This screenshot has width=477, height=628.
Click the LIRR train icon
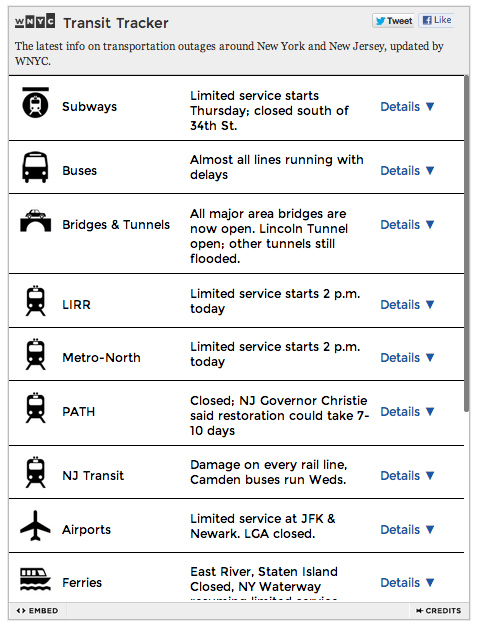click(x=36, y=301)
